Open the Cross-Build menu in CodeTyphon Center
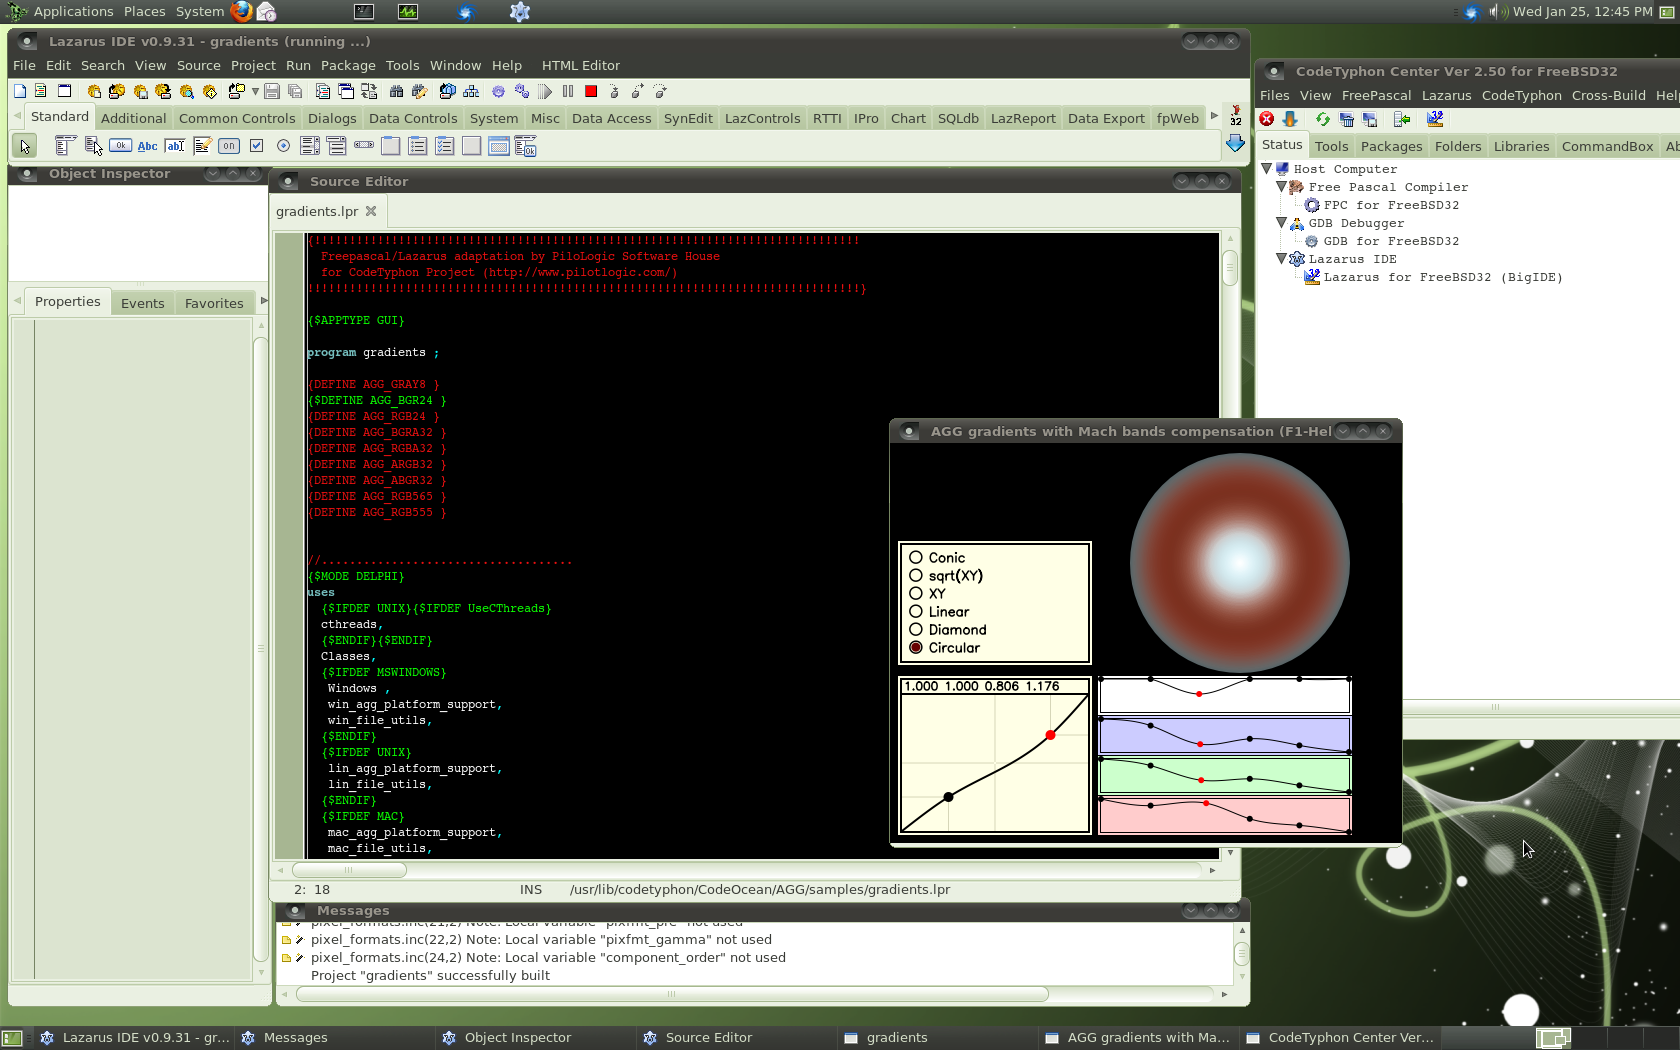1680x1050 pixels. coord(1608,95)
